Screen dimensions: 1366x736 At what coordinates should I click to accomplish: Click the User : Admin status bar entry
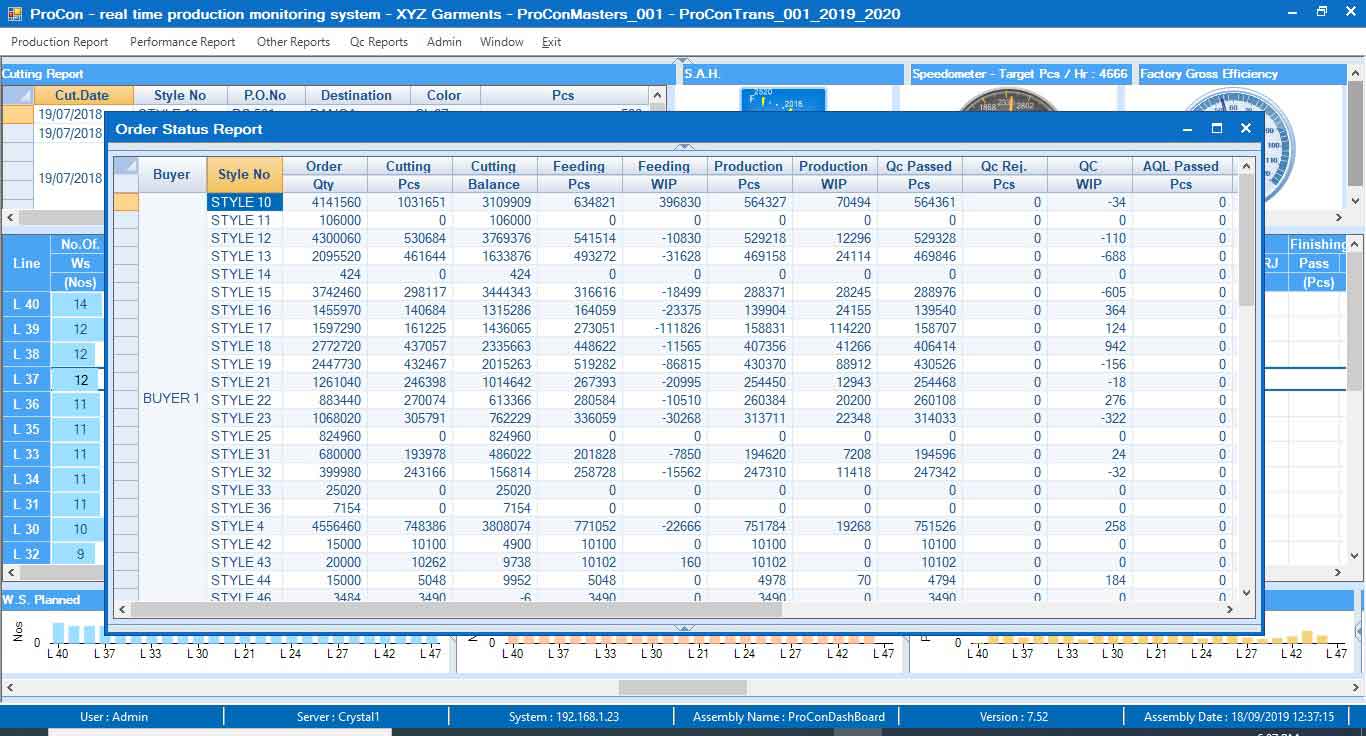coord(114,716)
